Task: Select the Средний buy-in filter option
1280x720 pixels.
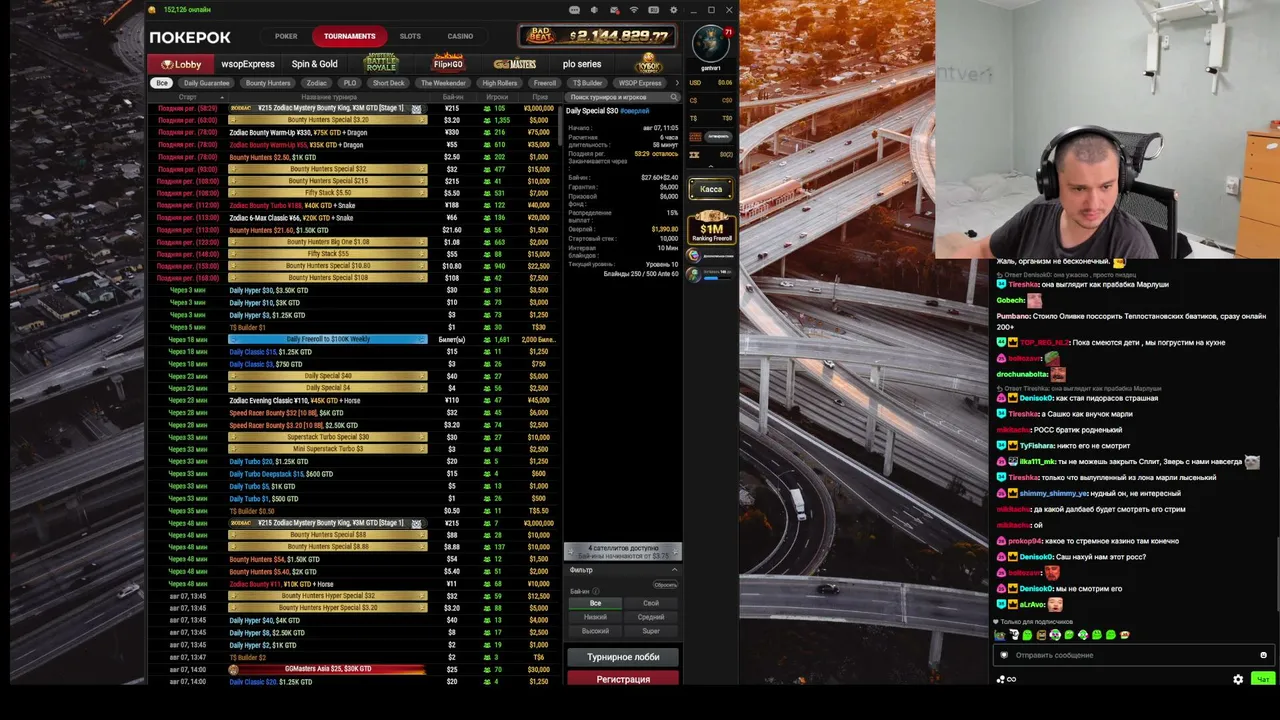Action: pyautogui.click(x=651, y=617)
